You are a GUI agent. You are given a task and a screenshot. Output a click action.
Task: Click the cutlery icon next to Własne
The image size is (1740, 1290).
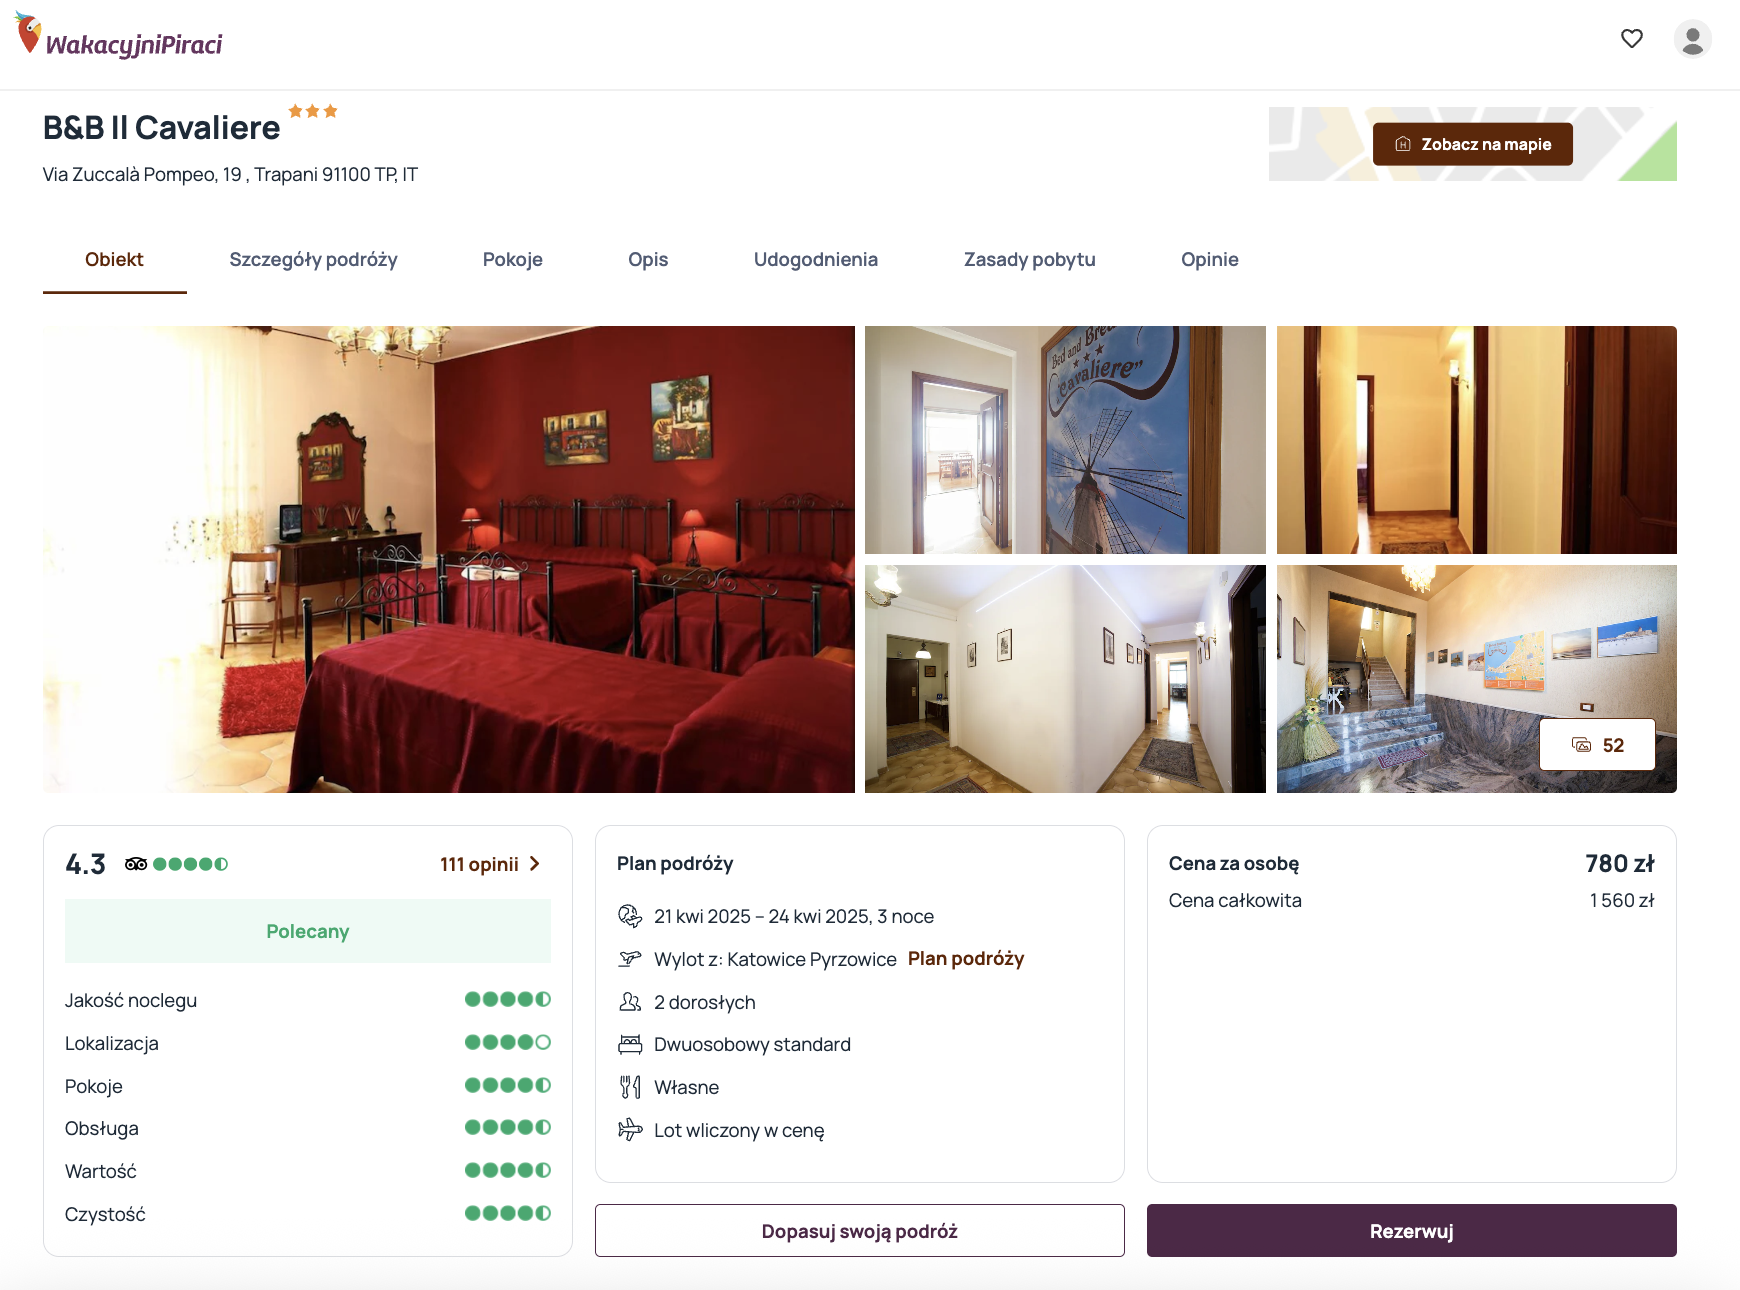coord(630,1087)
